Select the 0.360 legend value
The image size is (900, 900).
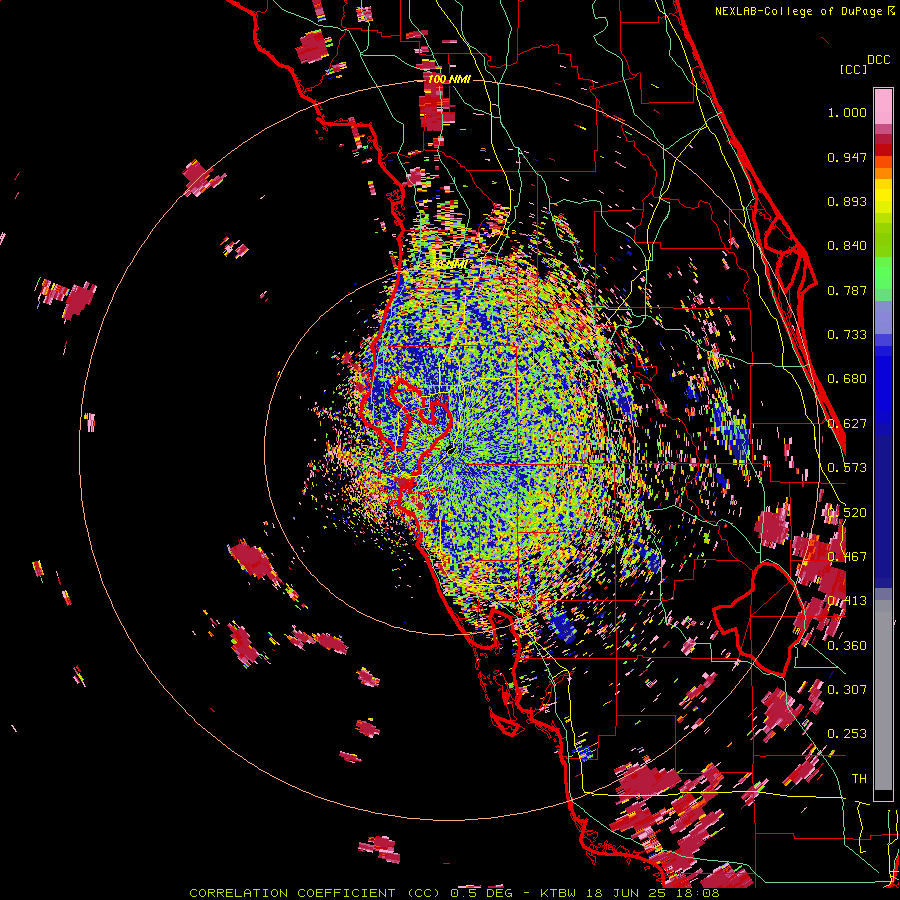tap(847, 646)
